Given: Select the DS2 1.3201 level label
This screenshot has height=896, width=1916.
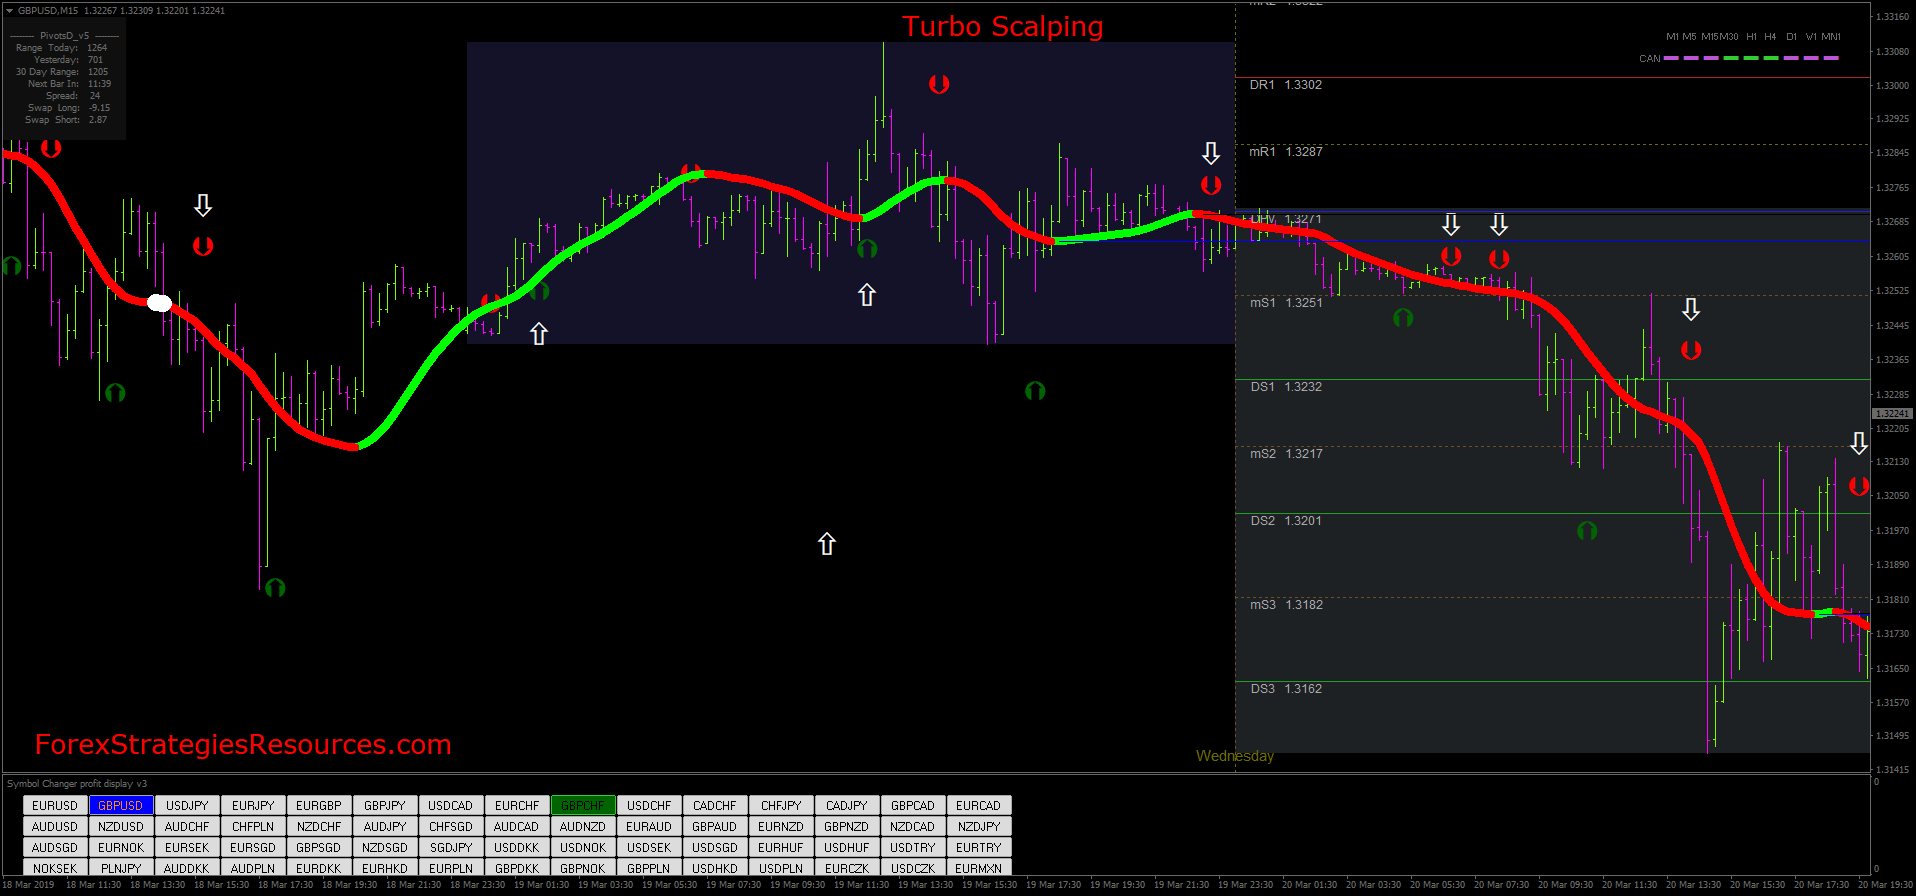Looking at the screenshot, I should pos(1286,521).
